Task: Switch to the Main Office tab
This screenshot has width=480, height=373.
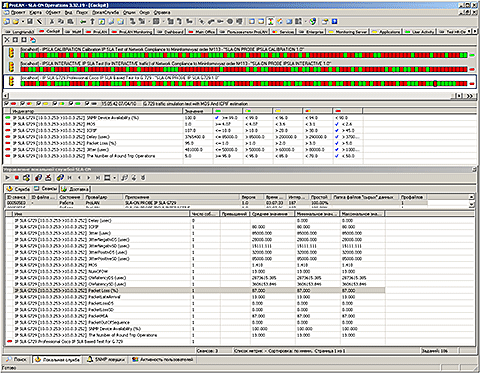Action: [202, 32]
